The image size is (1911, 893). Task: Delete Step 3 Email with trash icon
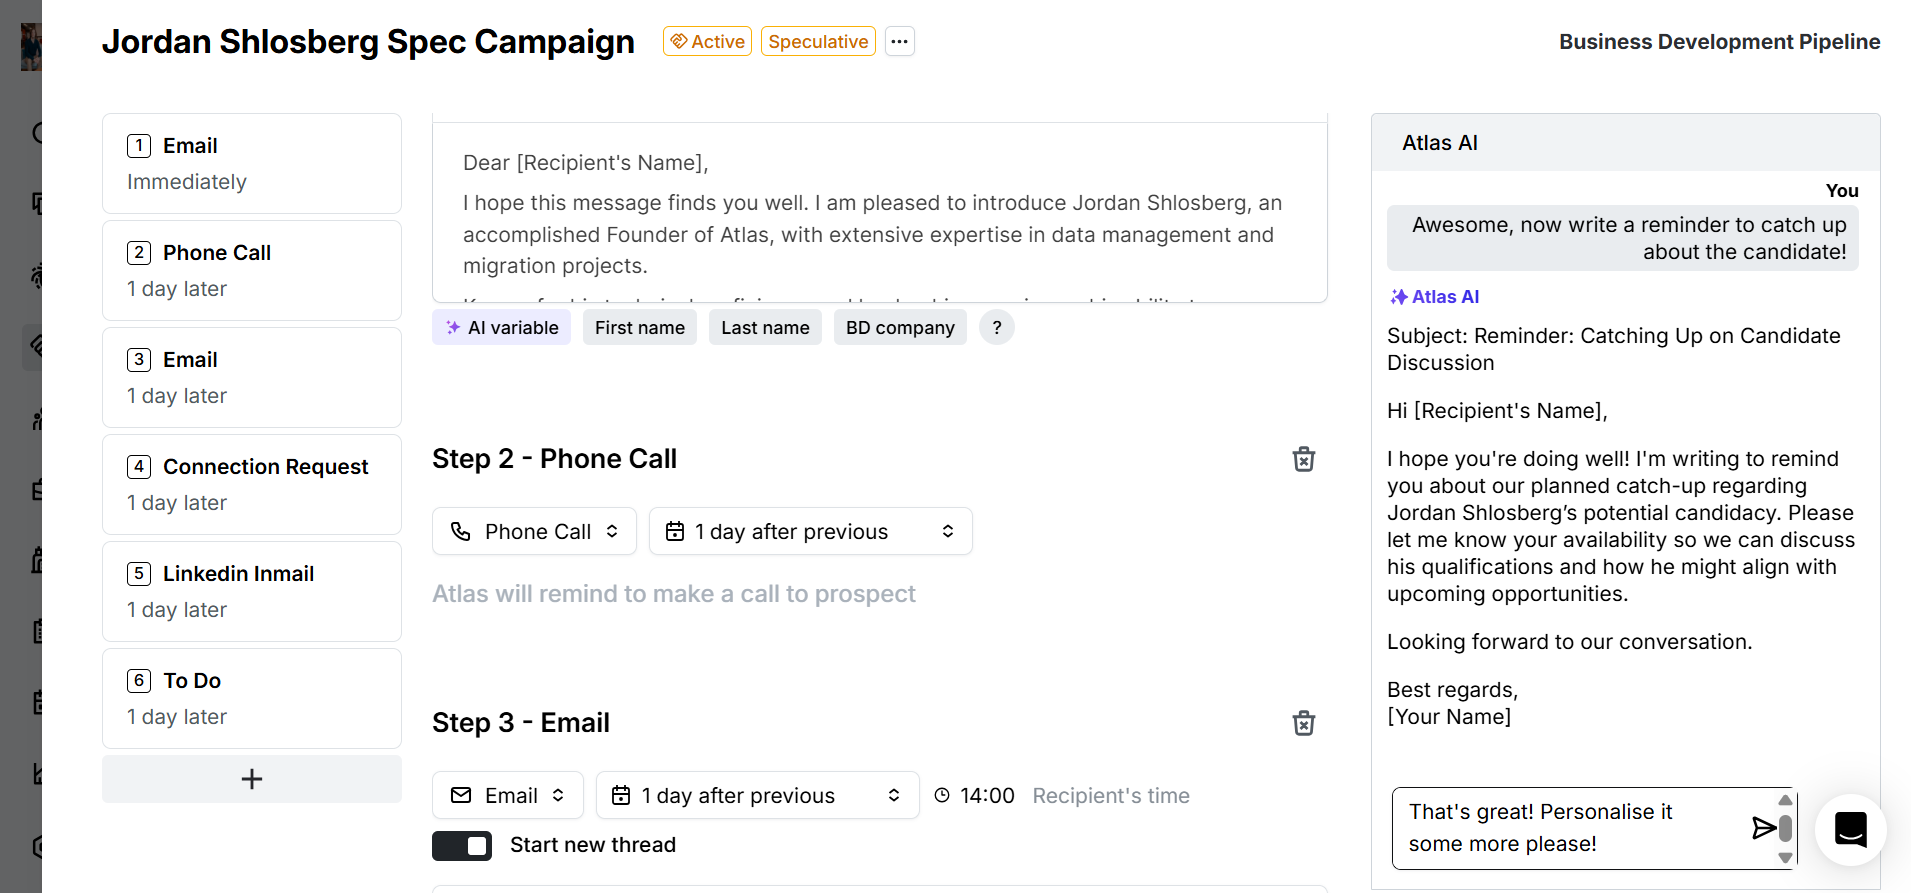[1303, 723]
